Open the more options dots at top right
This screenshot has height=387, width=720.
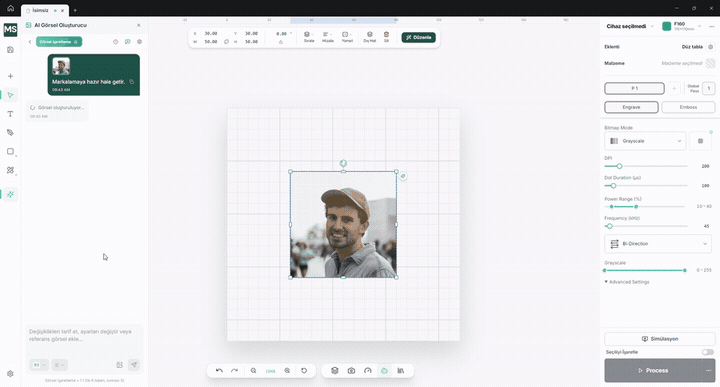pos(711,26)
